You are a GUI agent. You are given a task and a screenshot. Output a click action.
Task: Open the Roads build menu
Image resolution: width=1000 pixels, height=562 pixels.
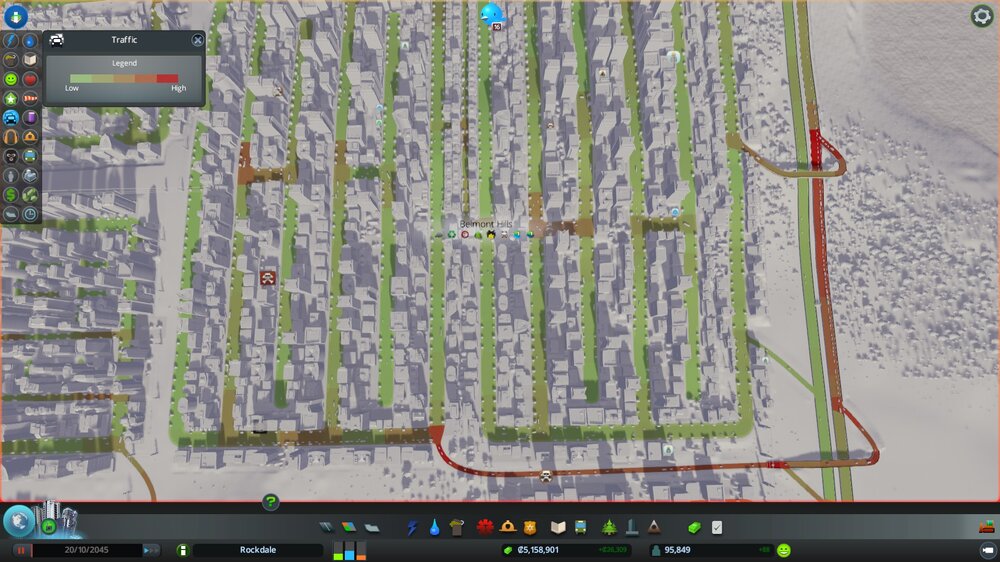click(x=326, y=528)
